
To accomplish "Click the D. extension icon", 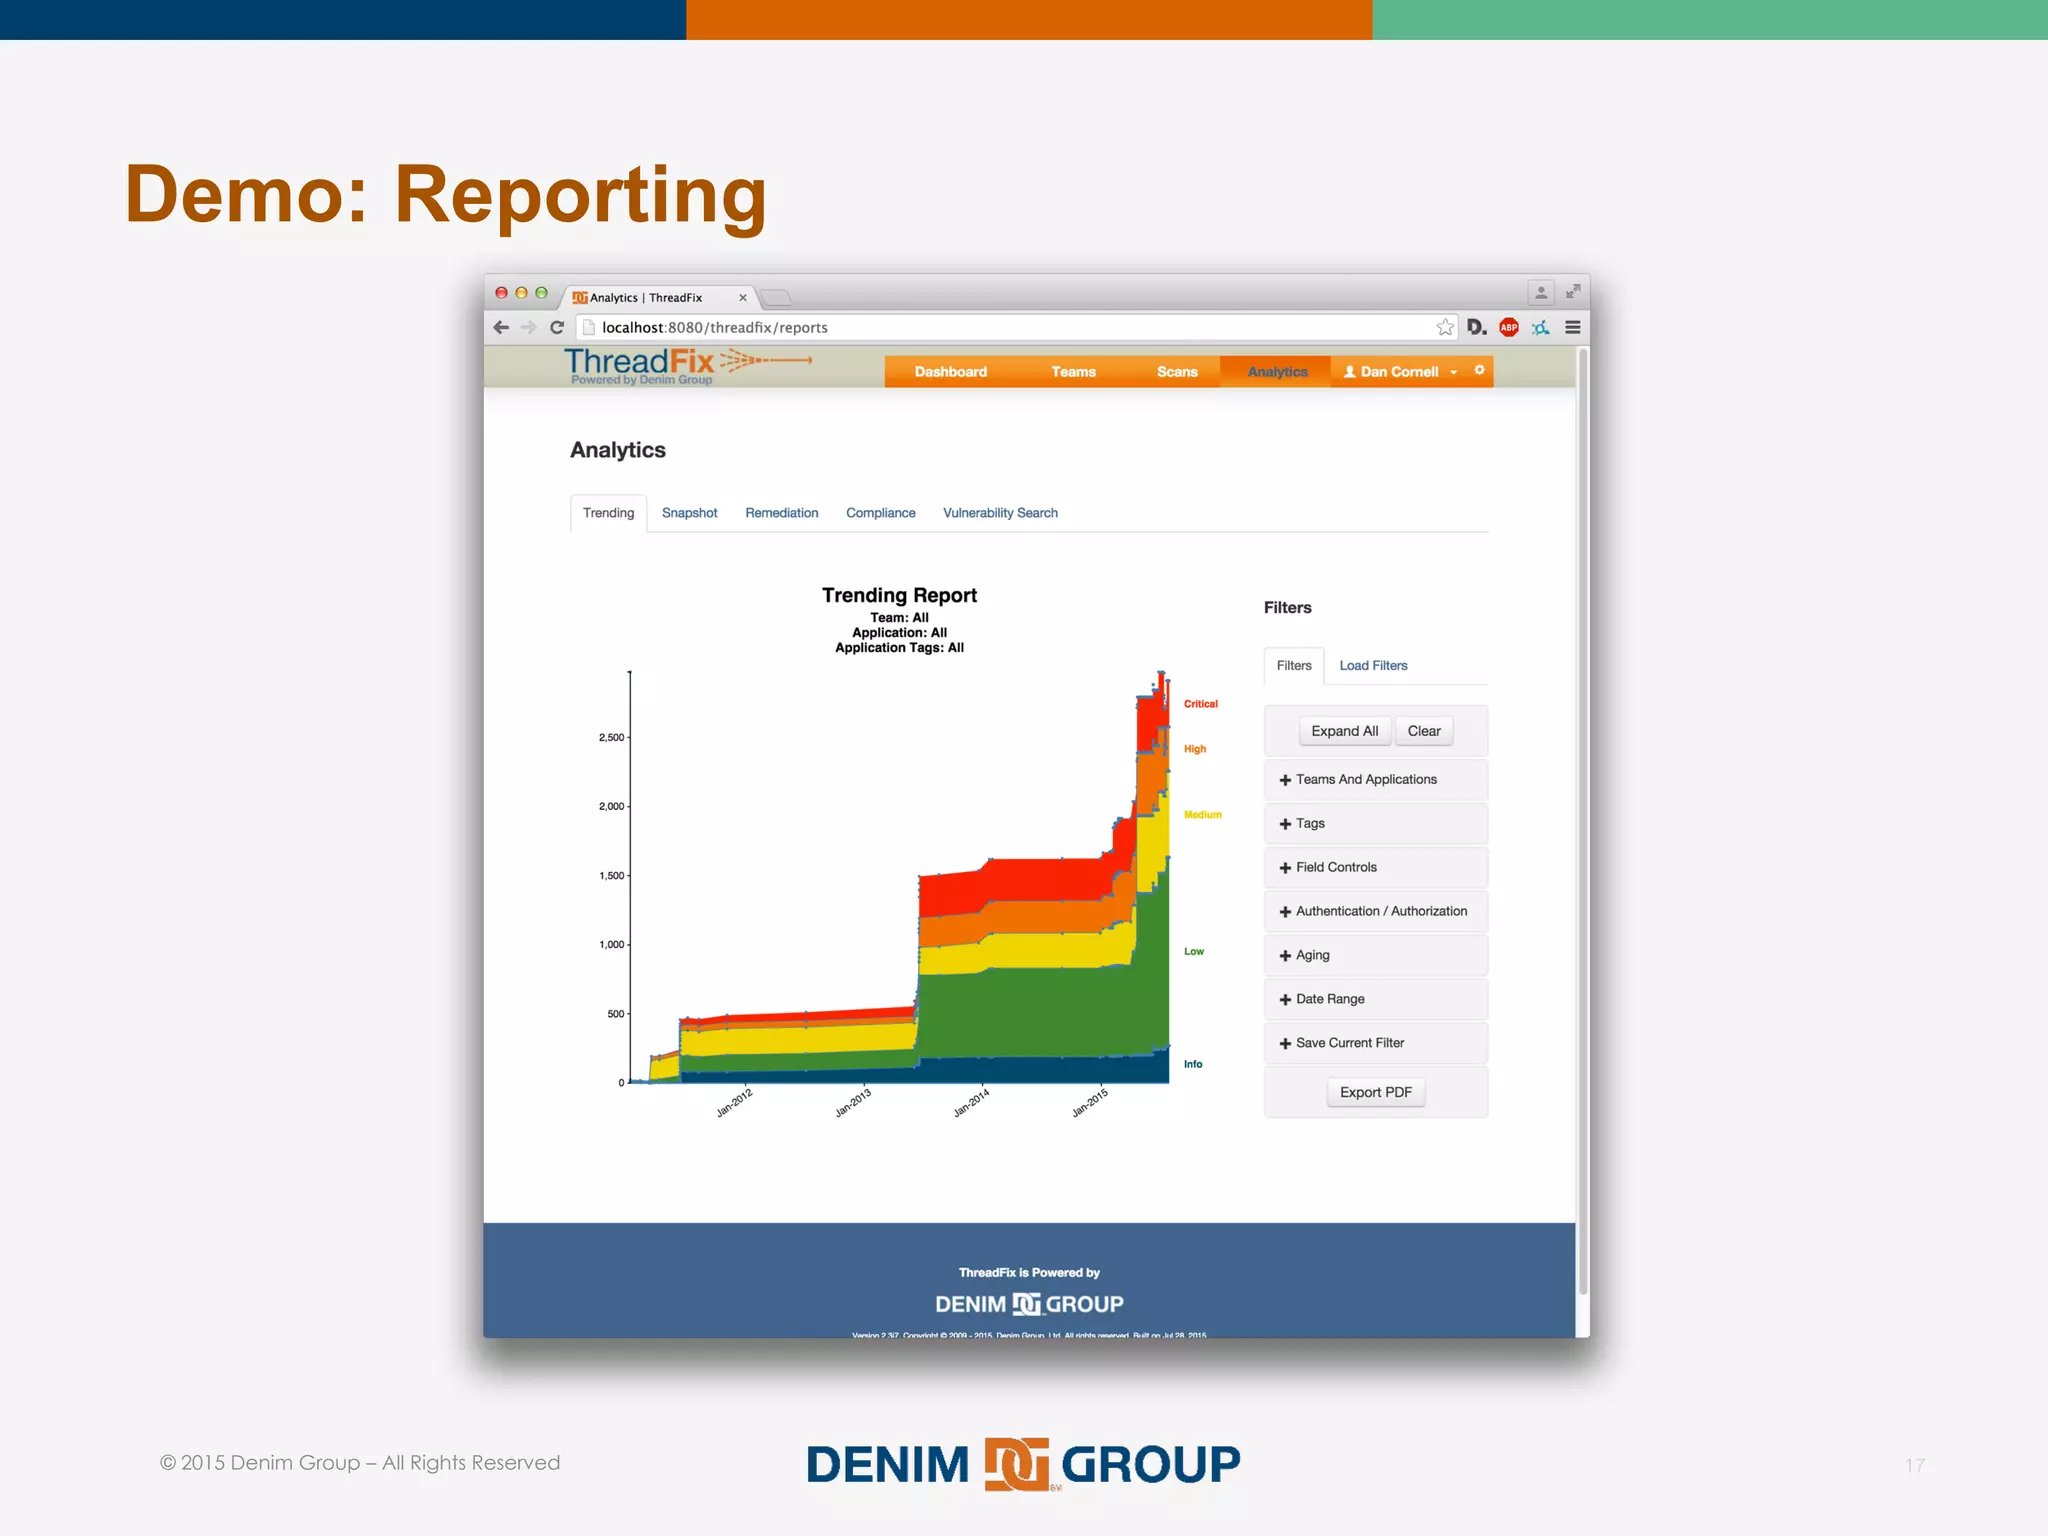I will pyautogui.click(x=1477, y=327).
